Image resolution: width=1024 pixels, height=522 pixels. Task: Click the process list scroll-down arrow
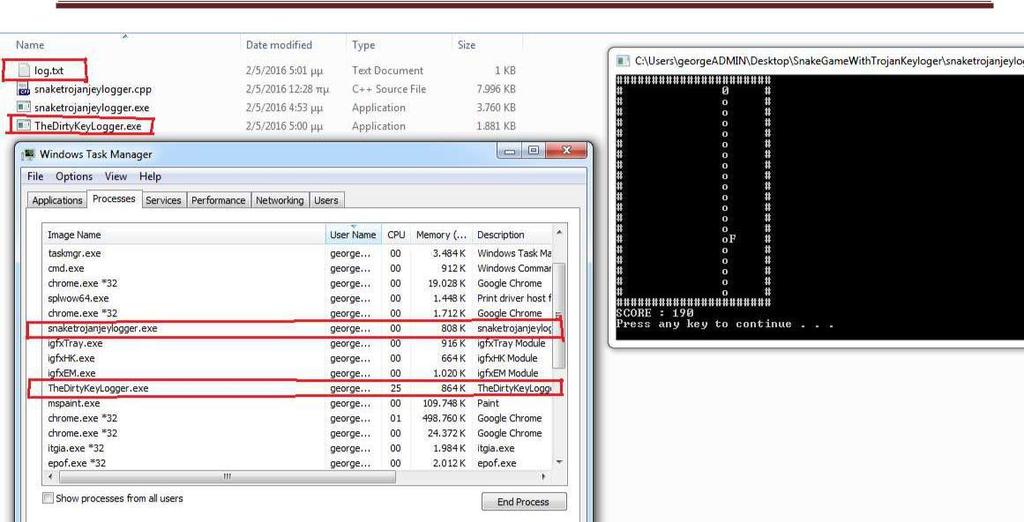[x=559, y=462]
